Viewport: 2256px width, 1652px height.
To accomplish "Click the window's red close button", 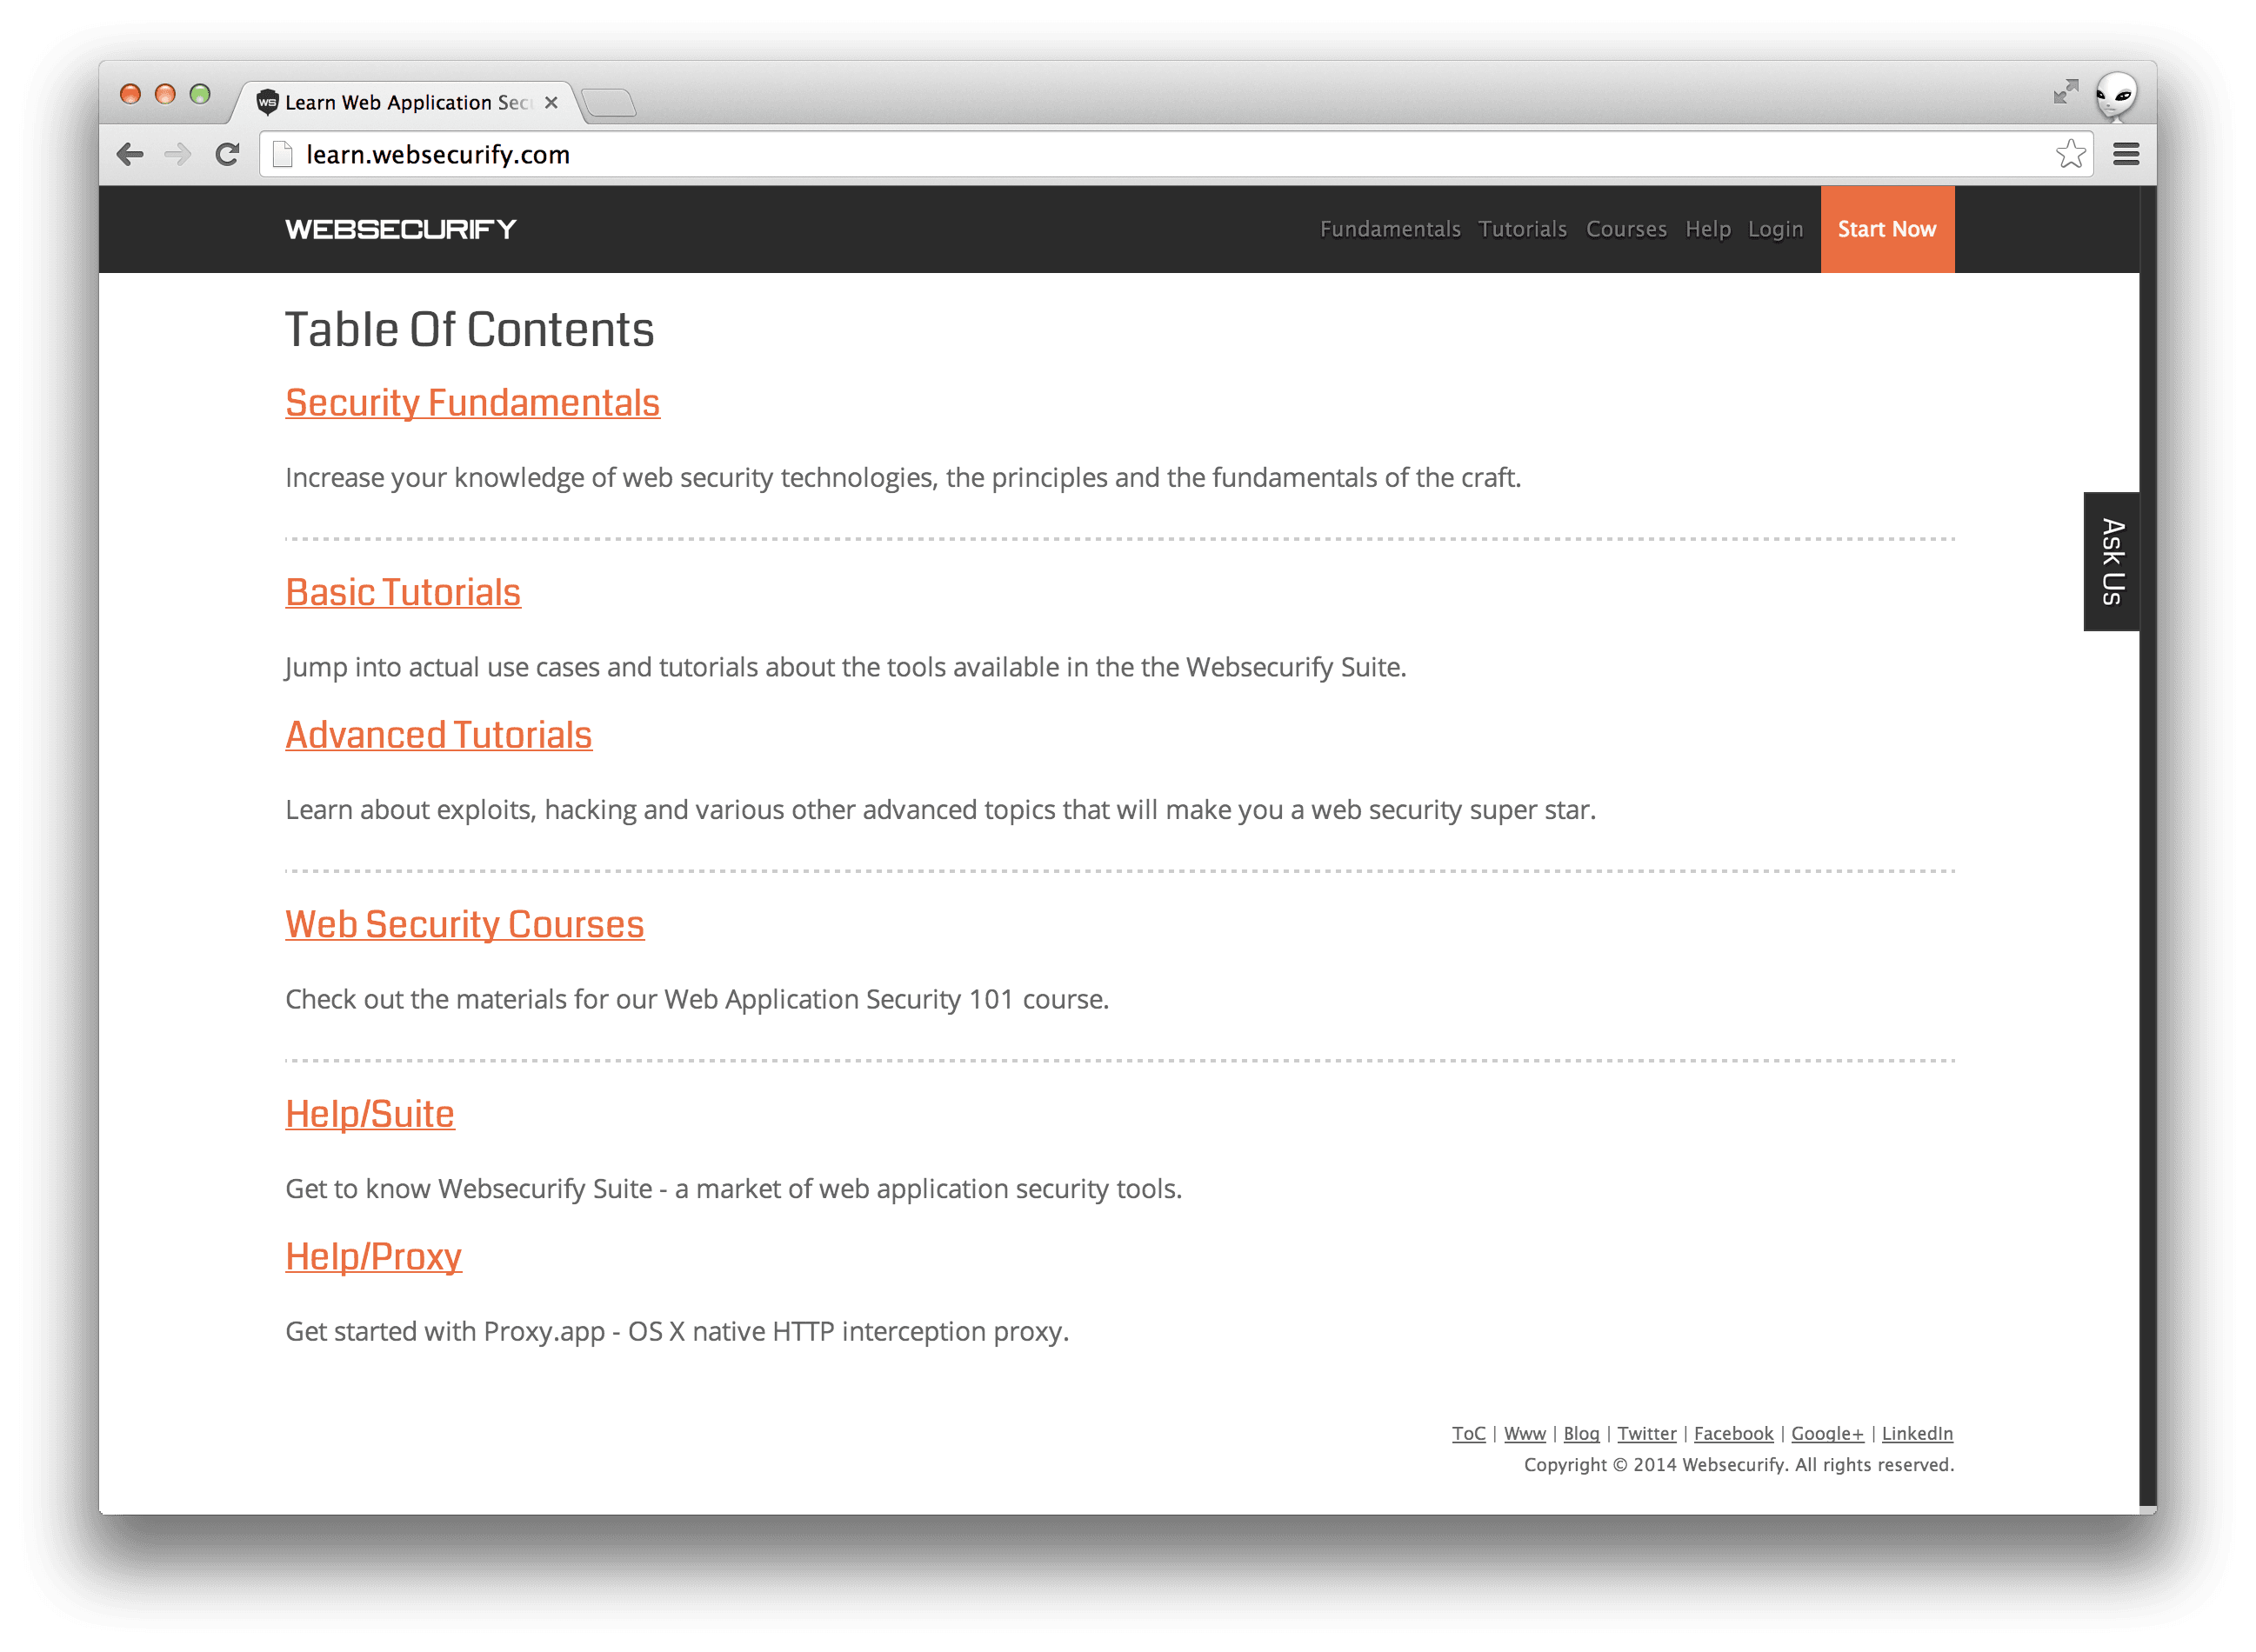I will (x=130, y=94).
